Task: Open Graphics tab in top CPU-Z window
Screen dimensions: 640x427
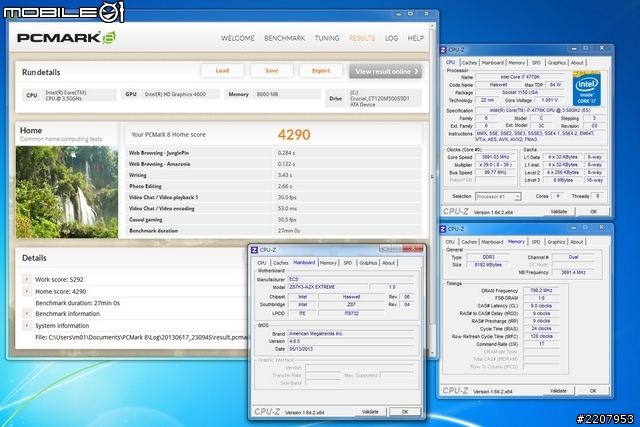Action: tap(557, 62)
